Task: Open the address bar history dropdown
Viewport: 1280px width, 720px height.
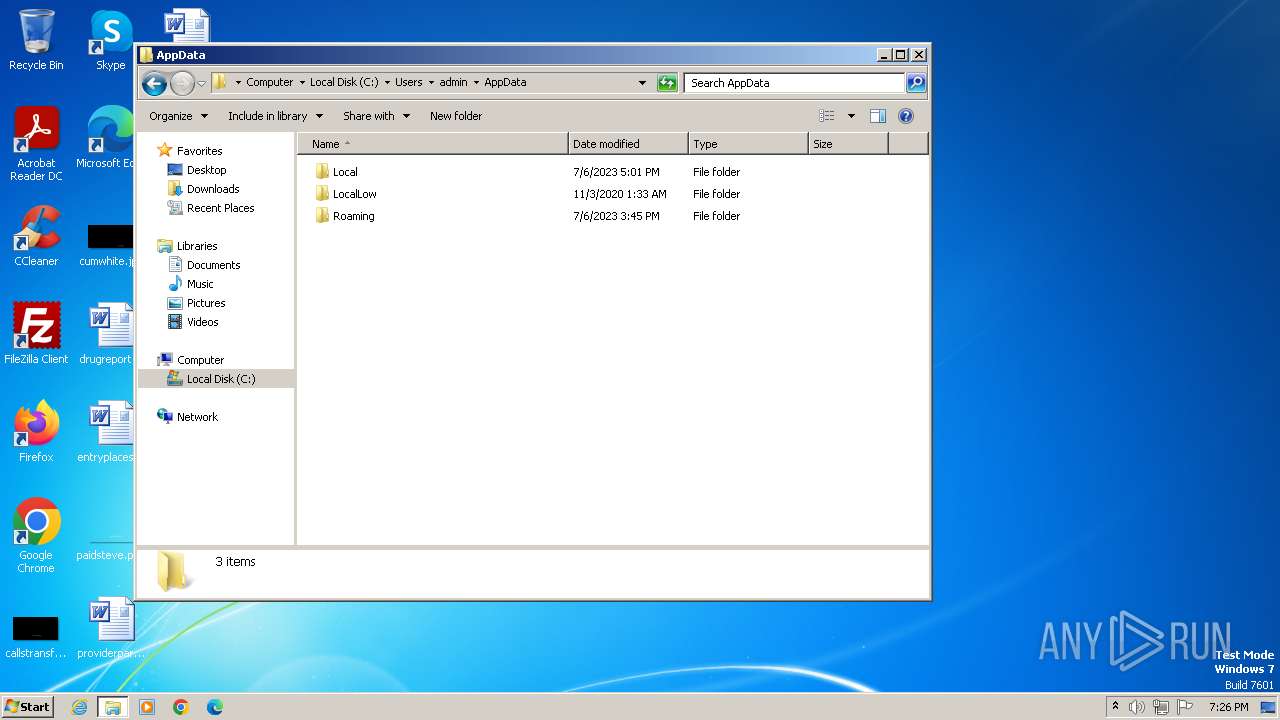Action: [x=642, y=83]
